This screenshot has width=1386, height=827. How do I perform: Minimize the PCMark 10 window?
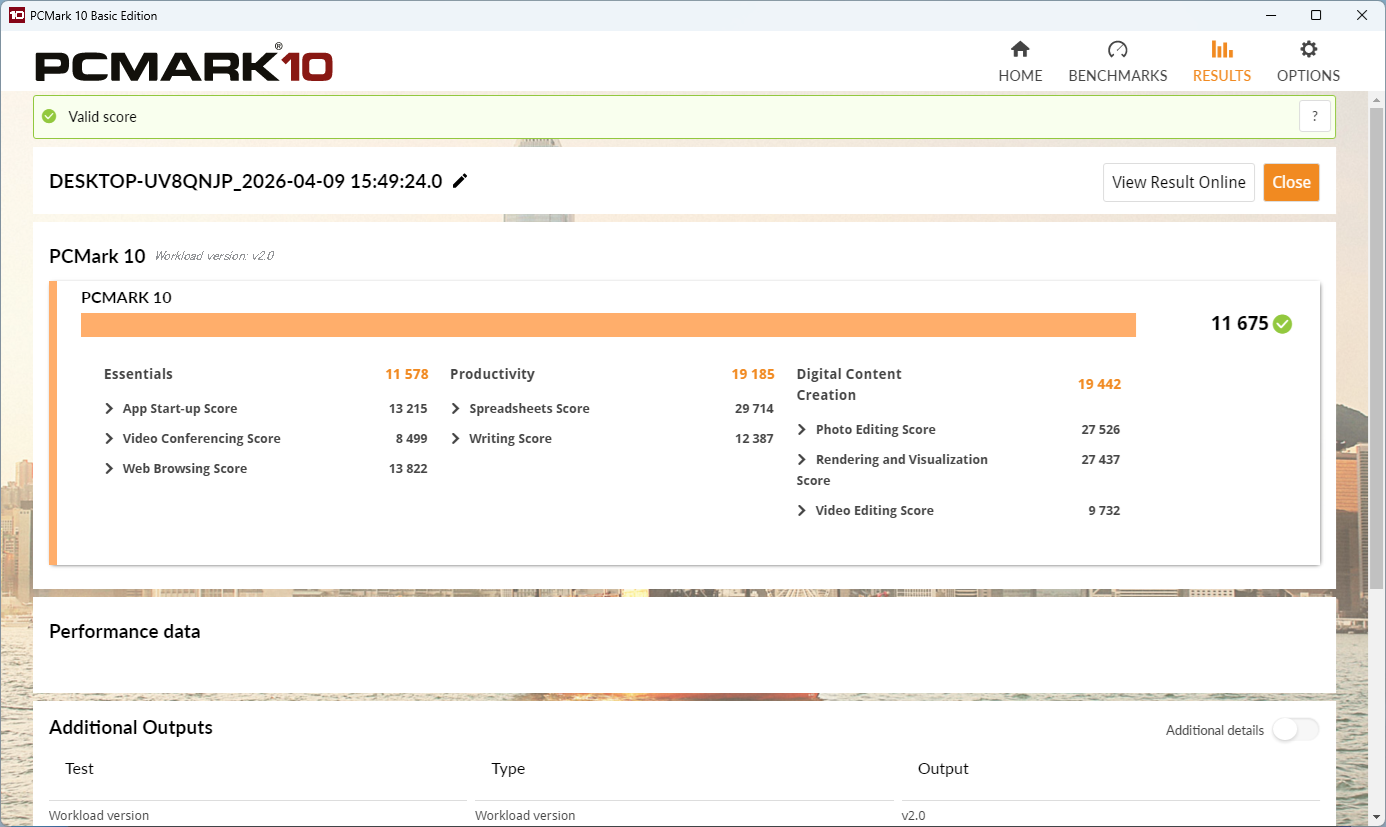1270,15
